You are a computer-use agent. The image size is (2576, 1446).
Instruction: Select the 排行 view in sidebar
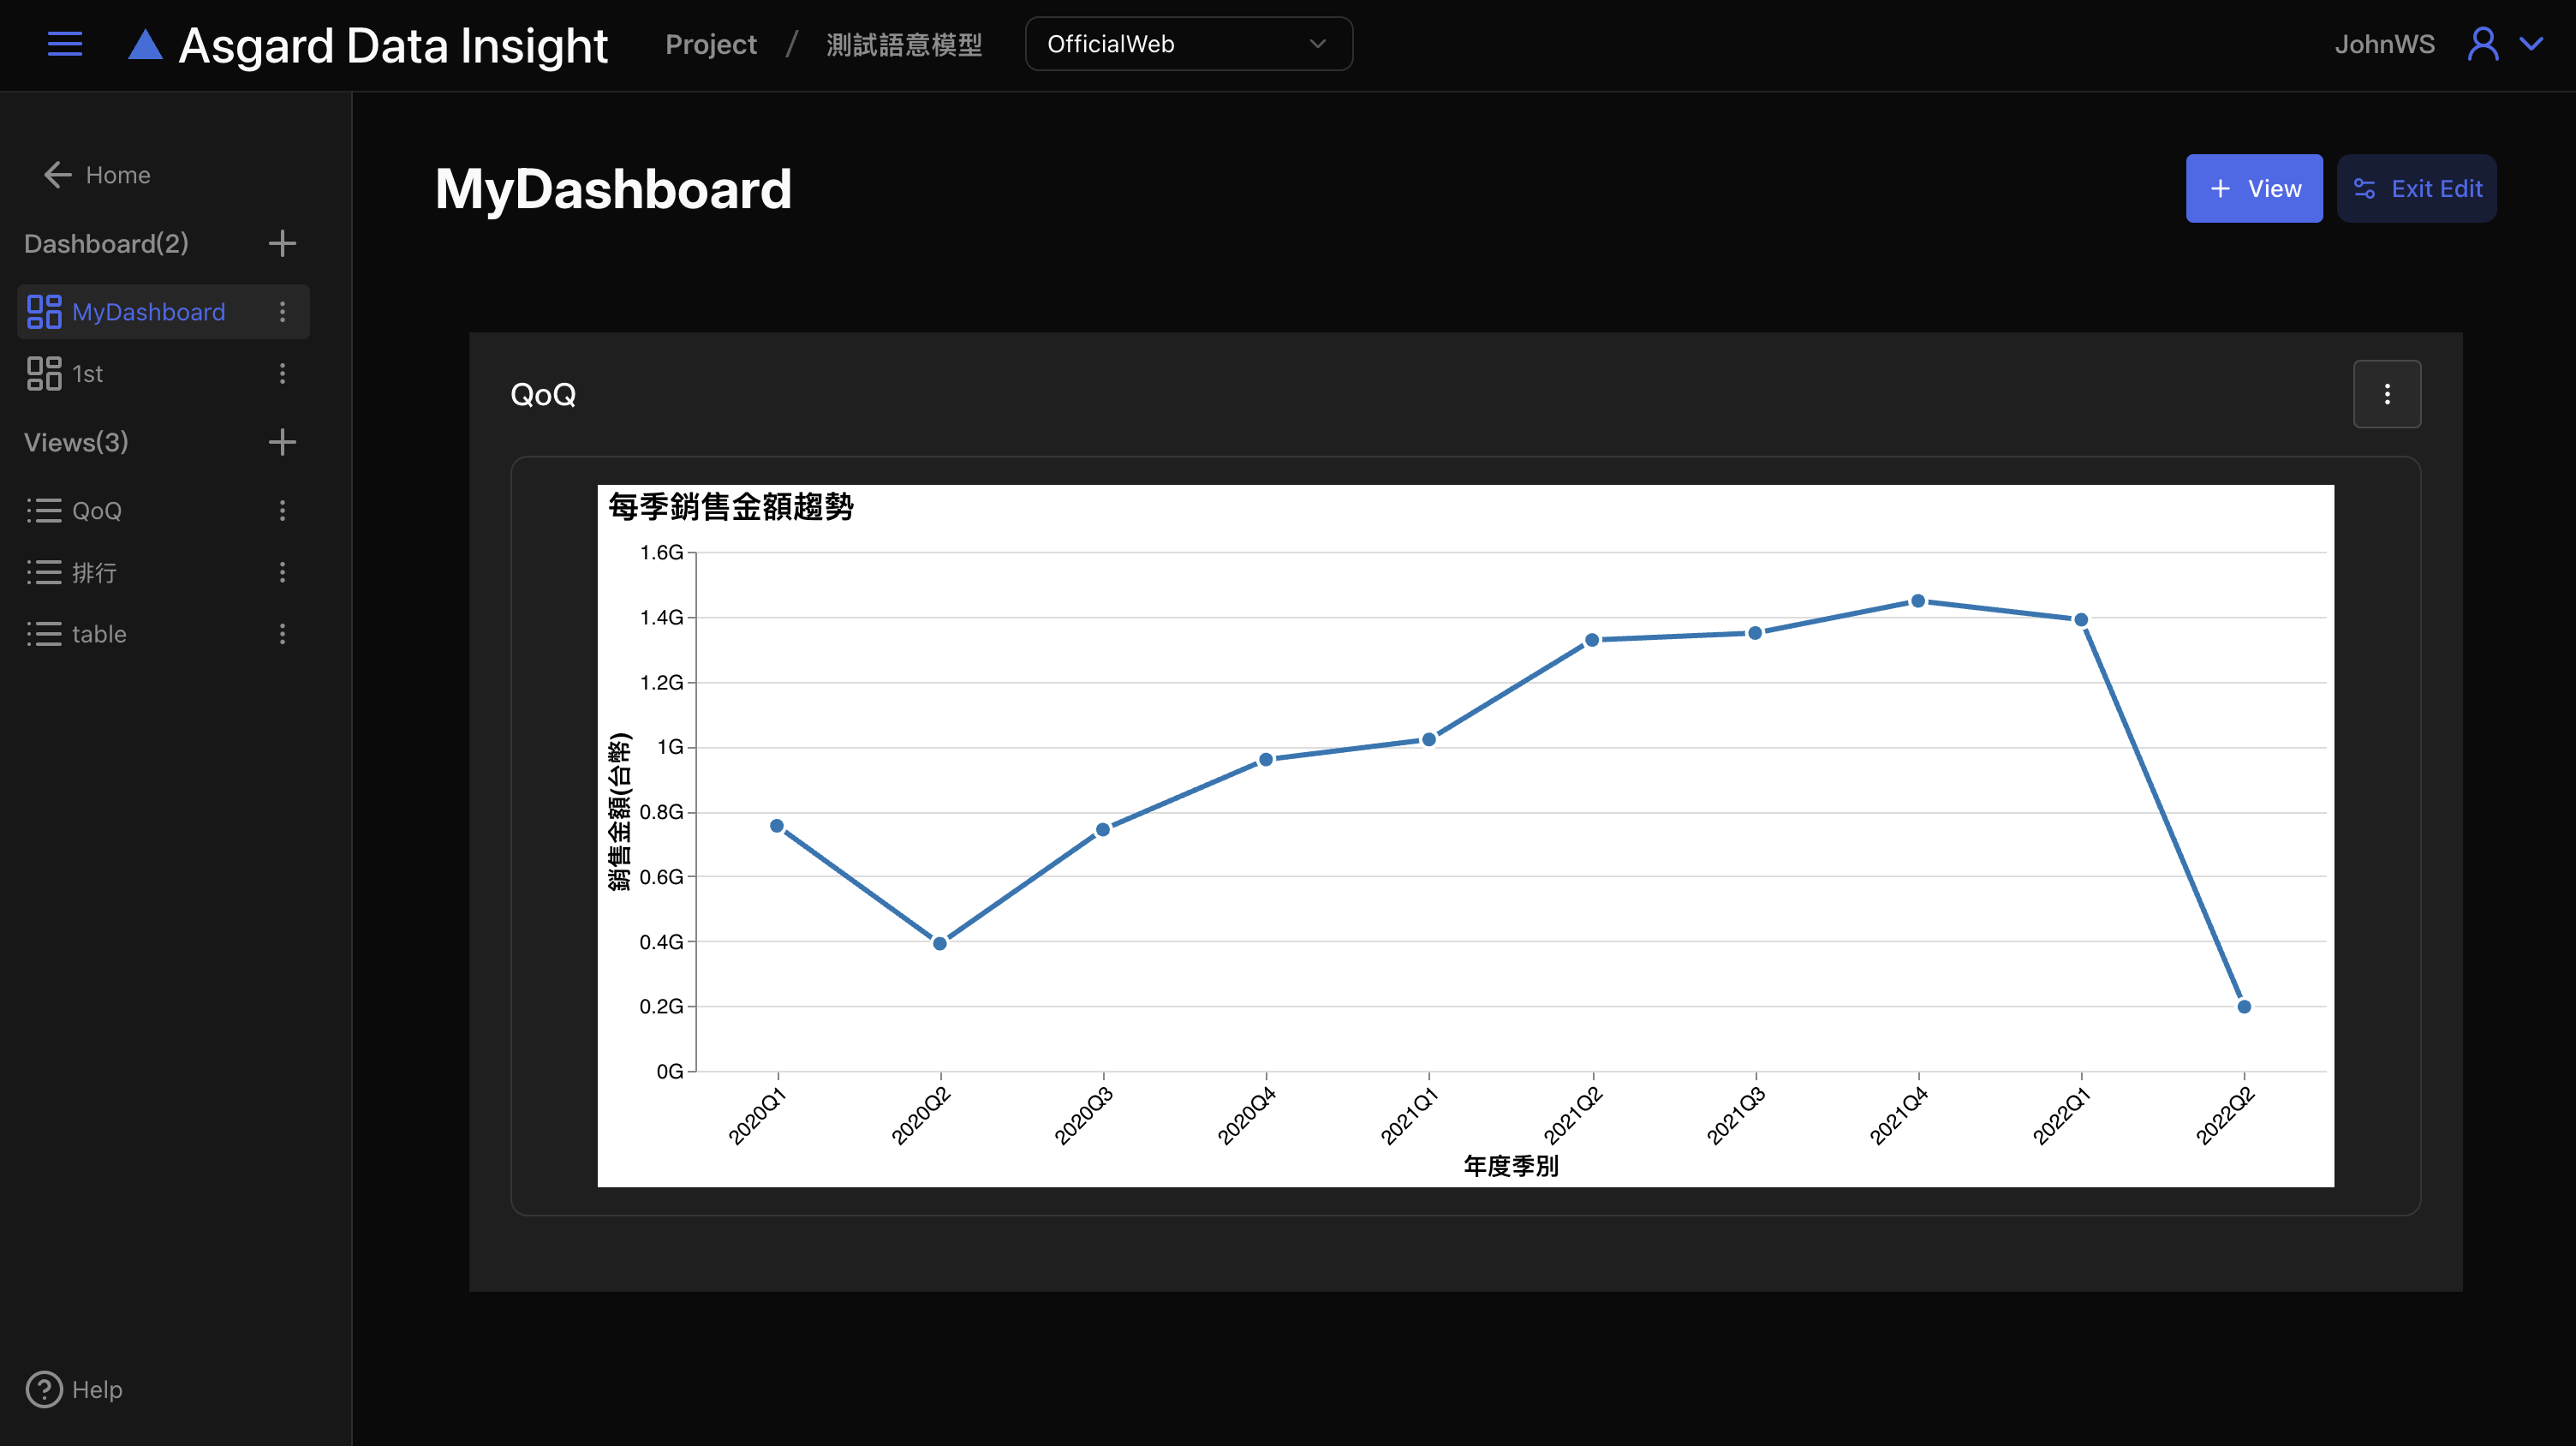94,572
